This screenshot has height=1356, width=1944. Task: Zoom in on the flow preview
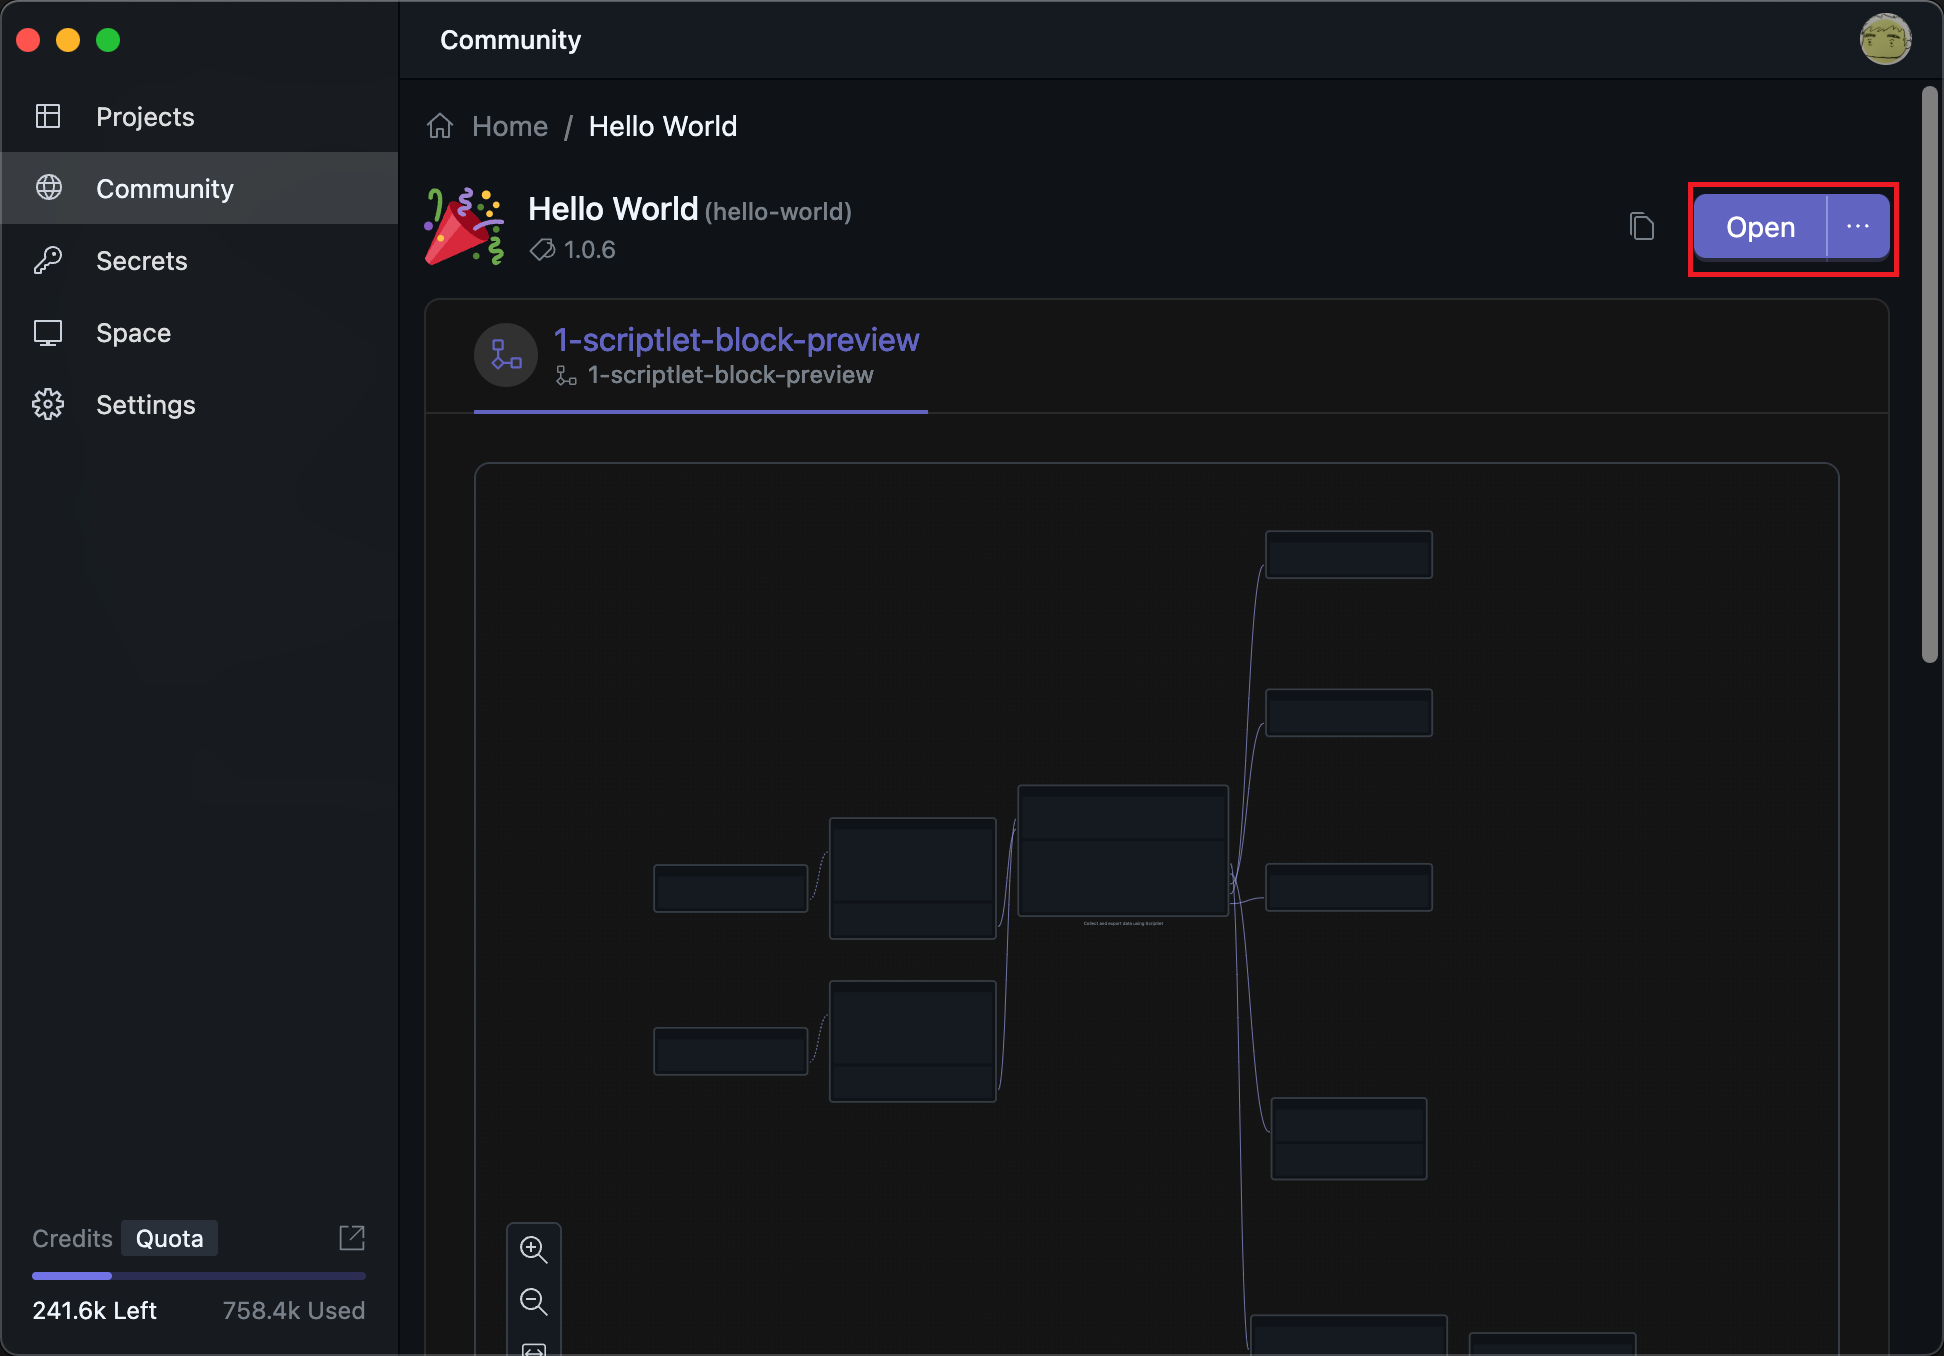pos(533,1250)
